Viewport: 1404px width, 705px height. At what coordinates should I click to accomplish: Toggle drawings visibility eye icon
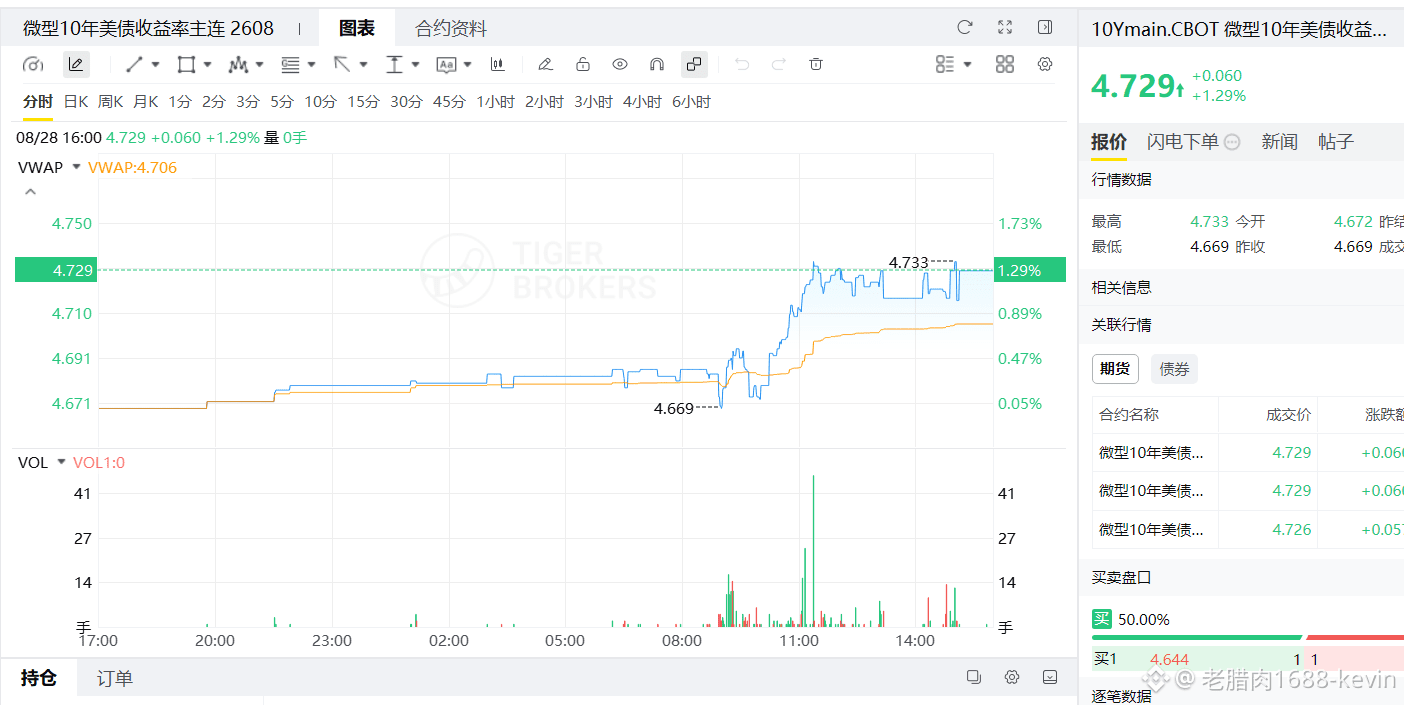tap(620, 65)
